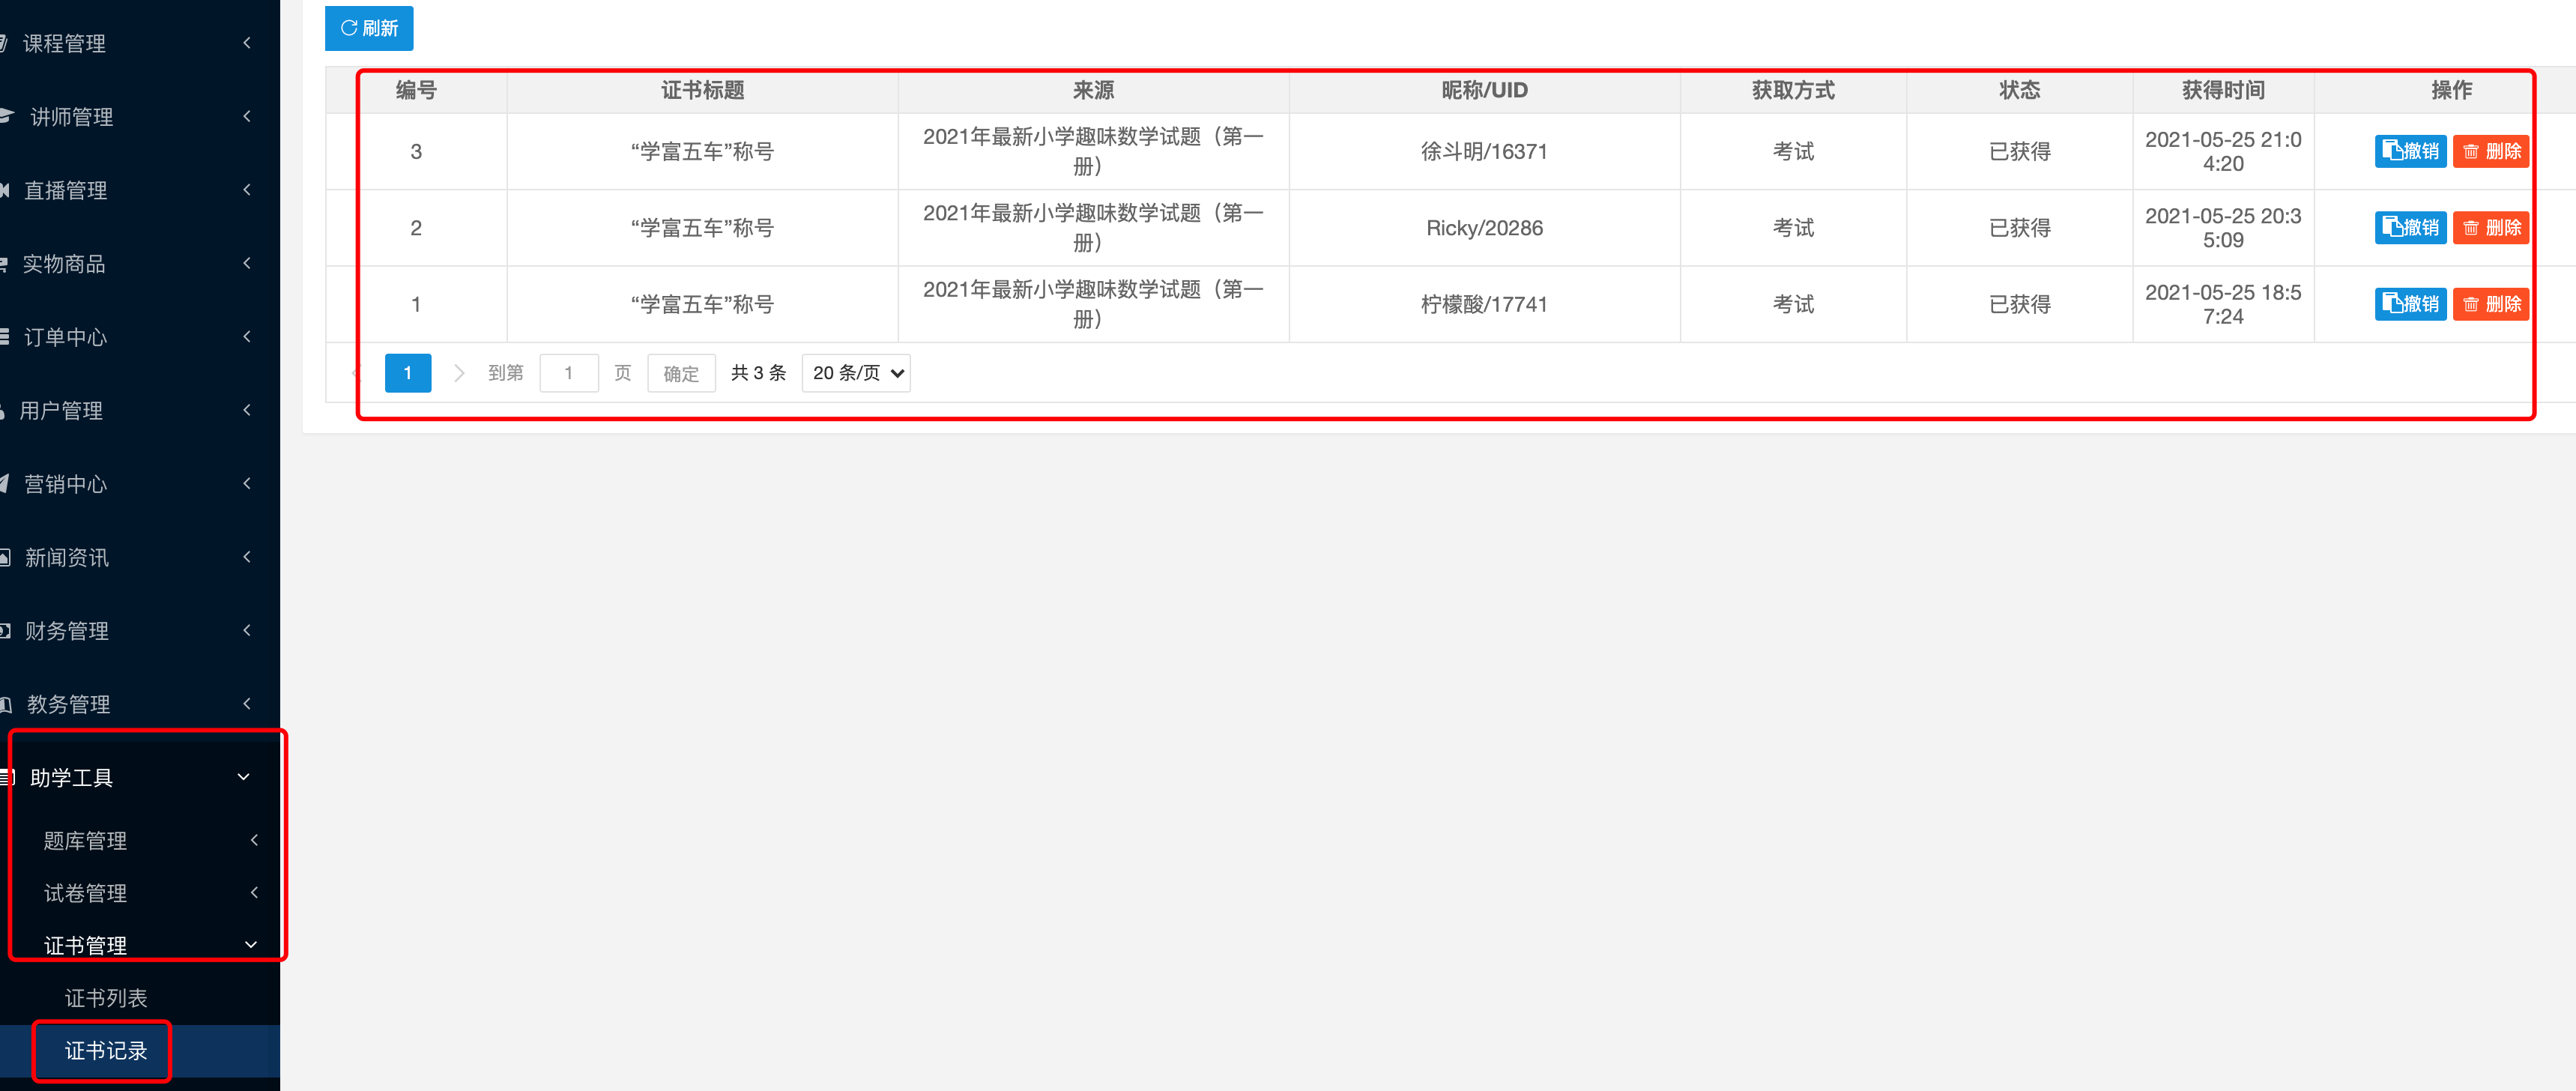
Task: Open the 用户管理 sidebar menu
Action: pyautogui.click(x=140, y=411)
